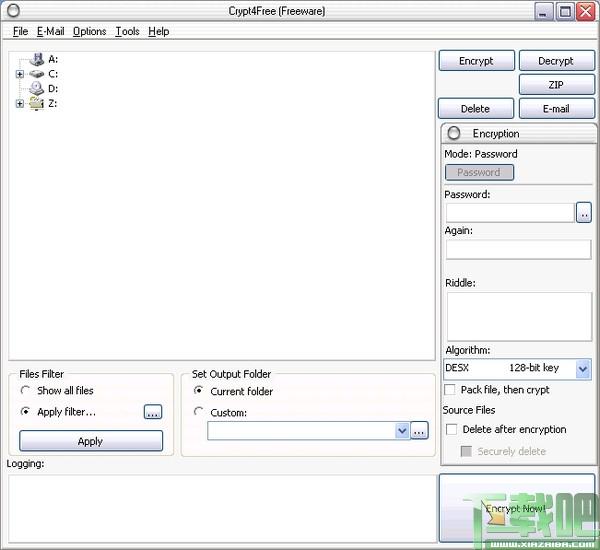Maximize the Crypt4Free window
600x550 pixels.
click(x=565, y=11)
